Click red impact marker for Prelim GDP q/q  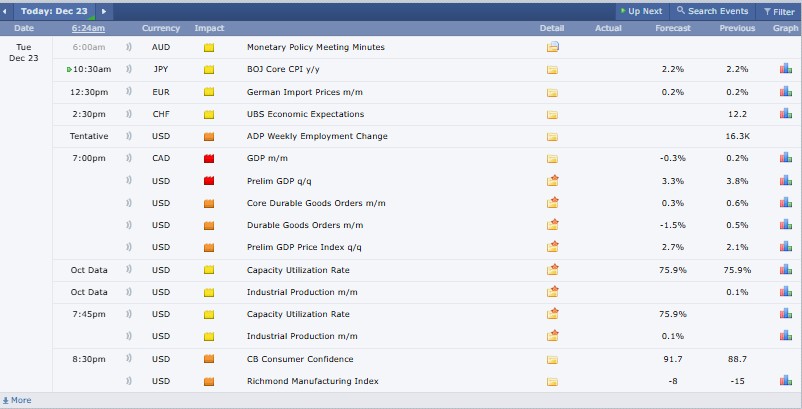[x=209, y=181]
